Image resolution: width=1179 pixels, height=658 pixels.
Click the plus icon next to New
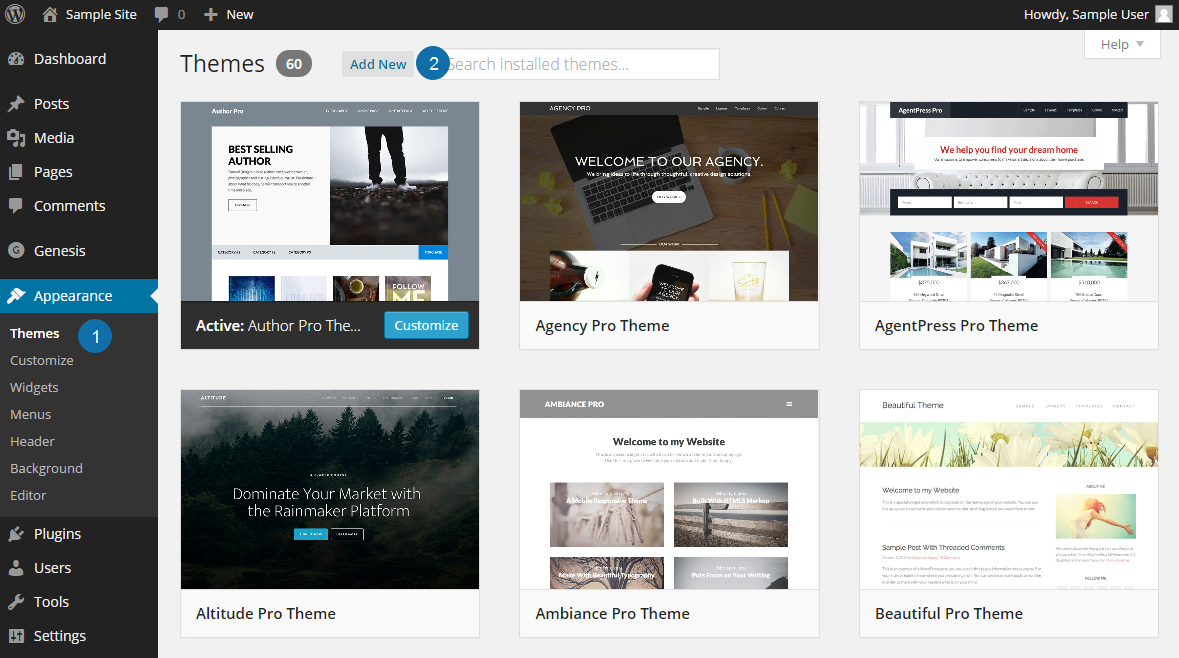211,14
